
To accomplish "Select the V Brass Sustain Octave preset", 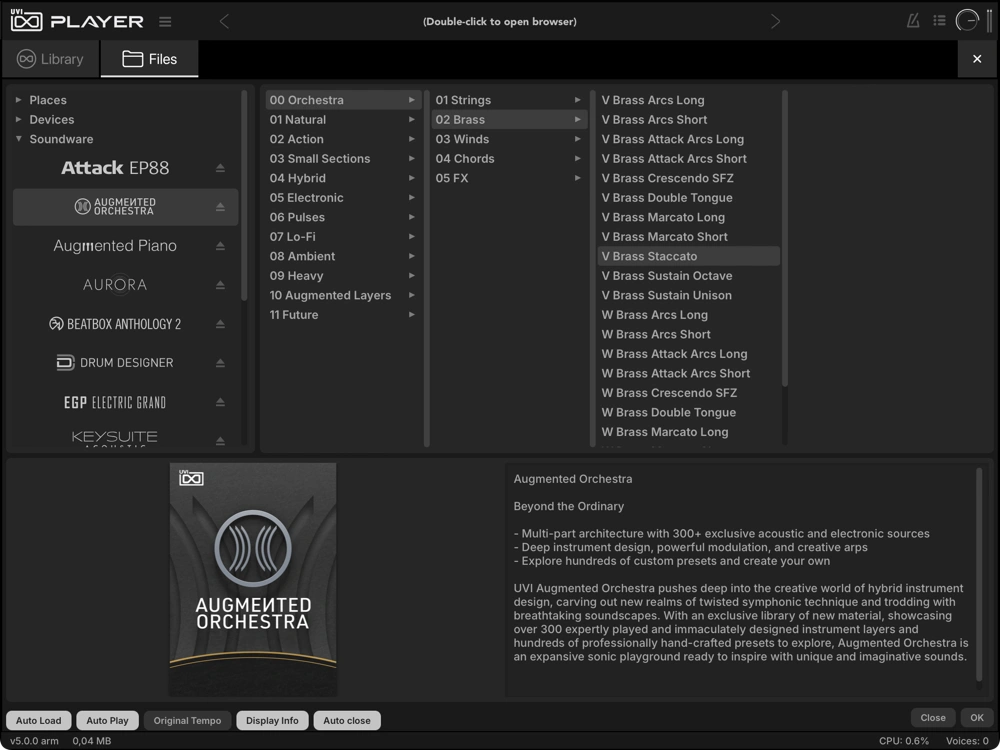I will 688,276.
